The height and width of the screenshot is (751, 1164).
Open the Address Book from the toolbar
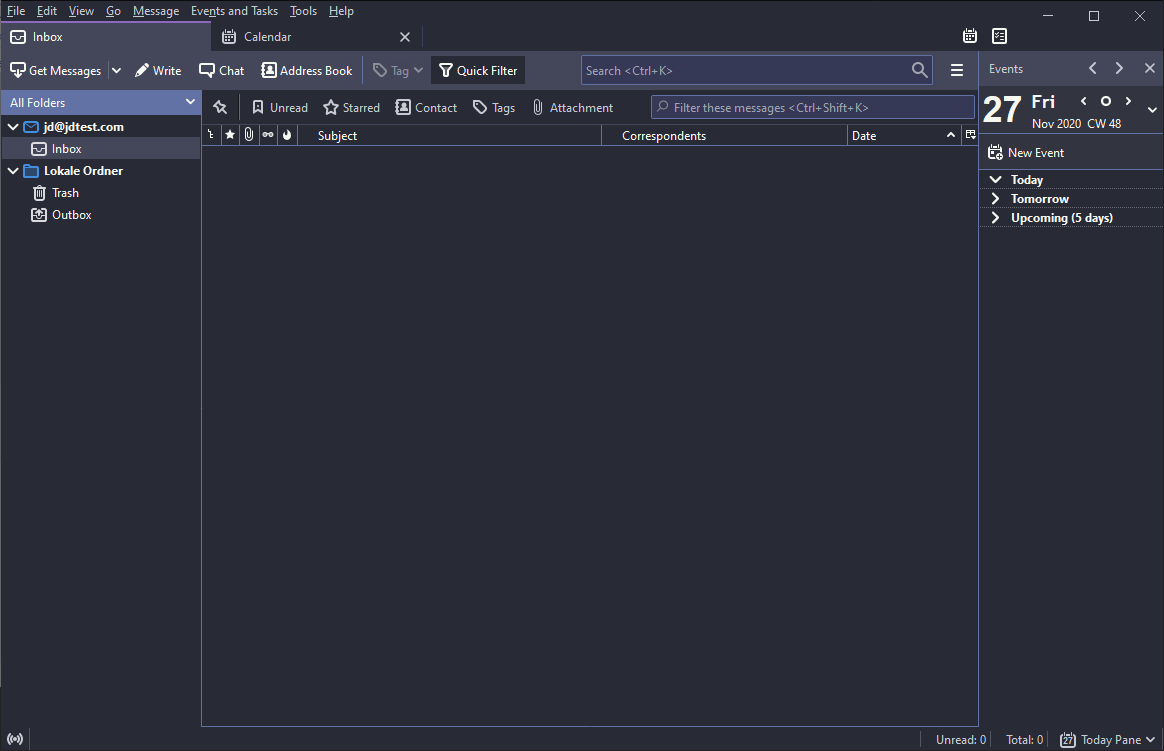(306, 70)
